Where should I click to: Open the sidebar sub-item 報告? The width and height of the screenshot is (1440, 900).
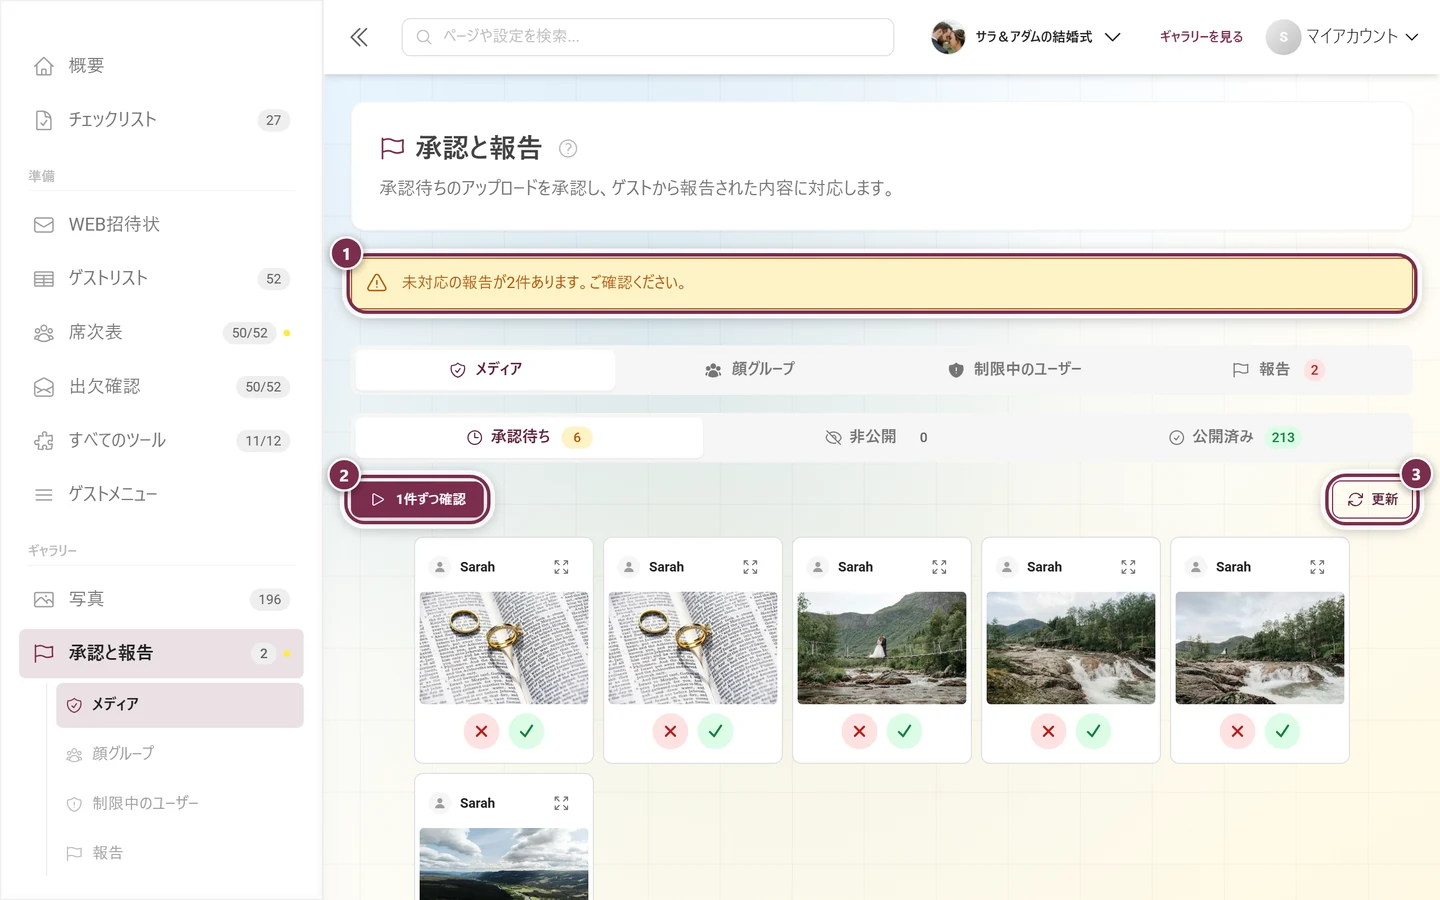(180, 854)
